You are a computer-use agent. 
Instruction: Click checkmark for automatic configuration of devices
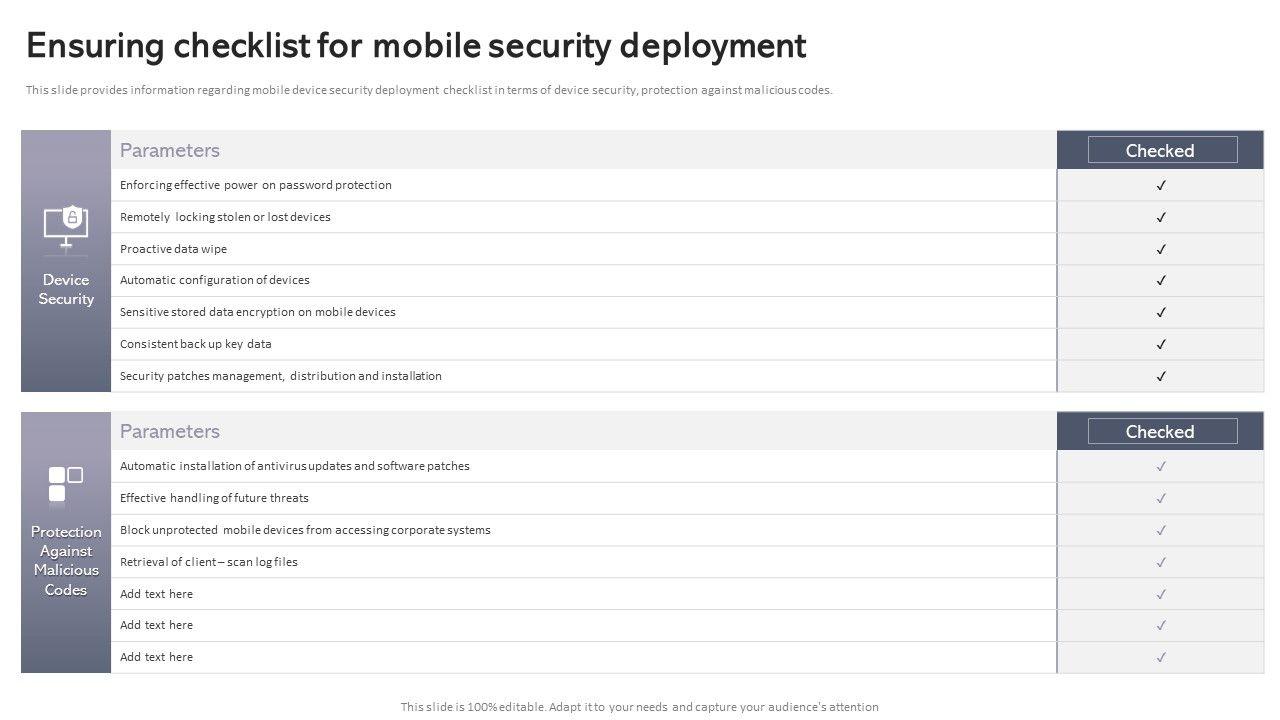click(1161, 280)
